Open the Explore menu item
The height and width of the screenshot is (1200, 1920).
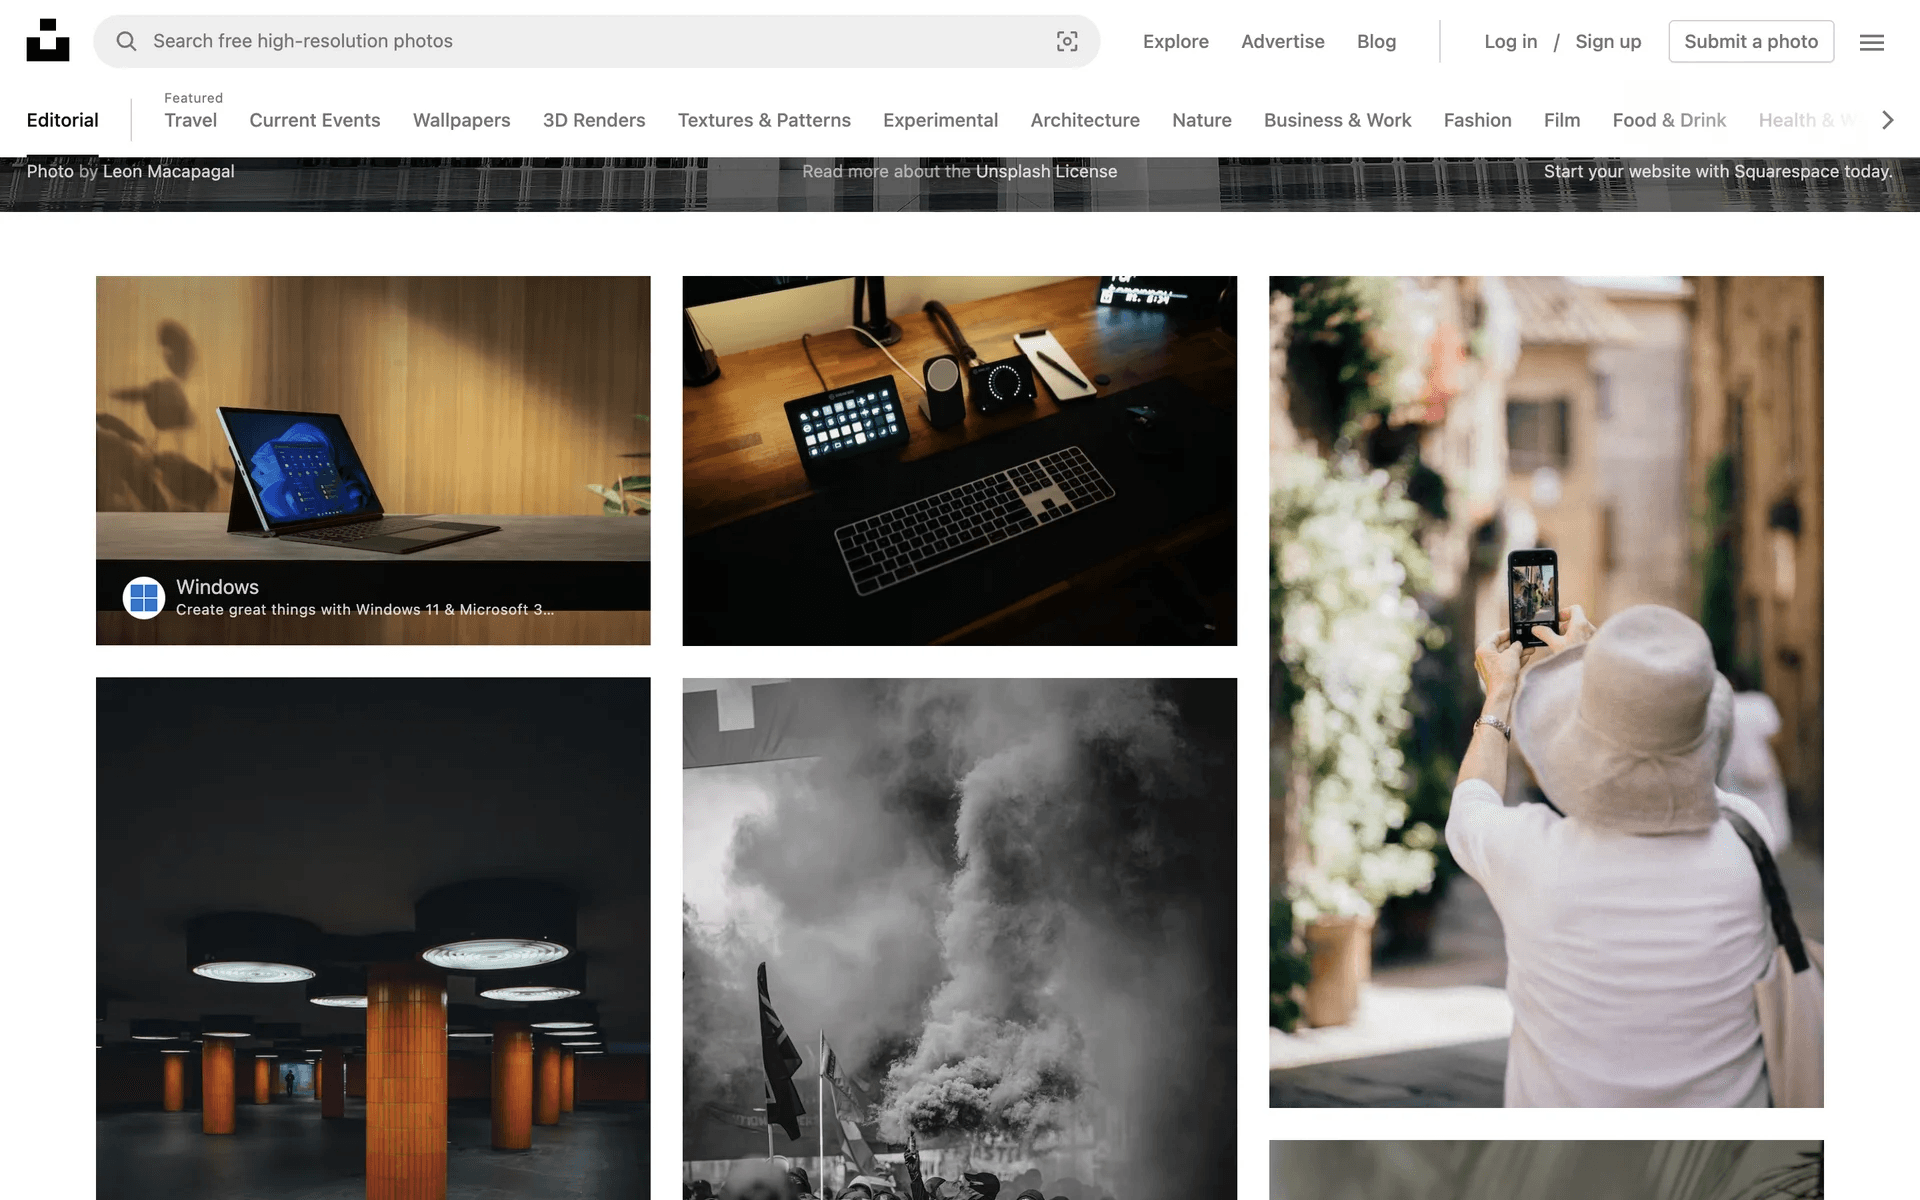[1175, 41]
